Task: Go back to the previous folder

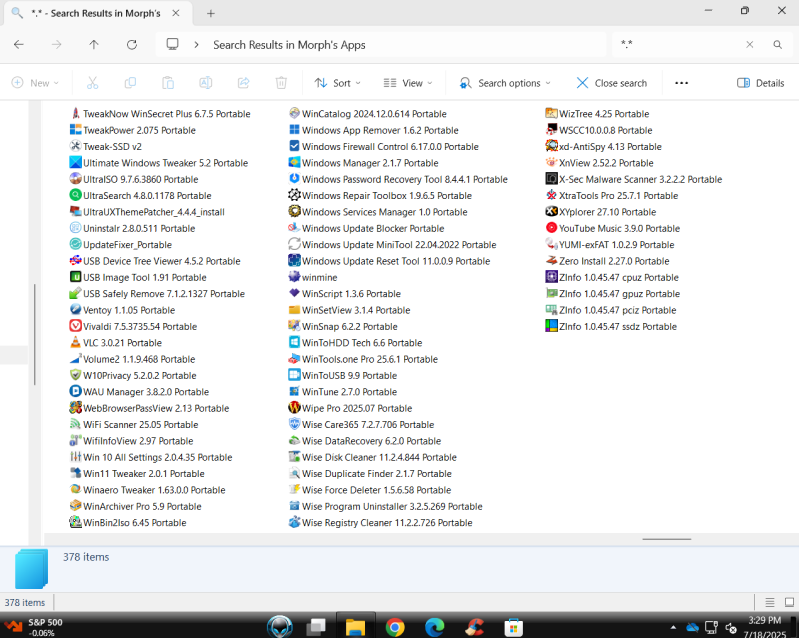Action: click(x=19, y=45)
